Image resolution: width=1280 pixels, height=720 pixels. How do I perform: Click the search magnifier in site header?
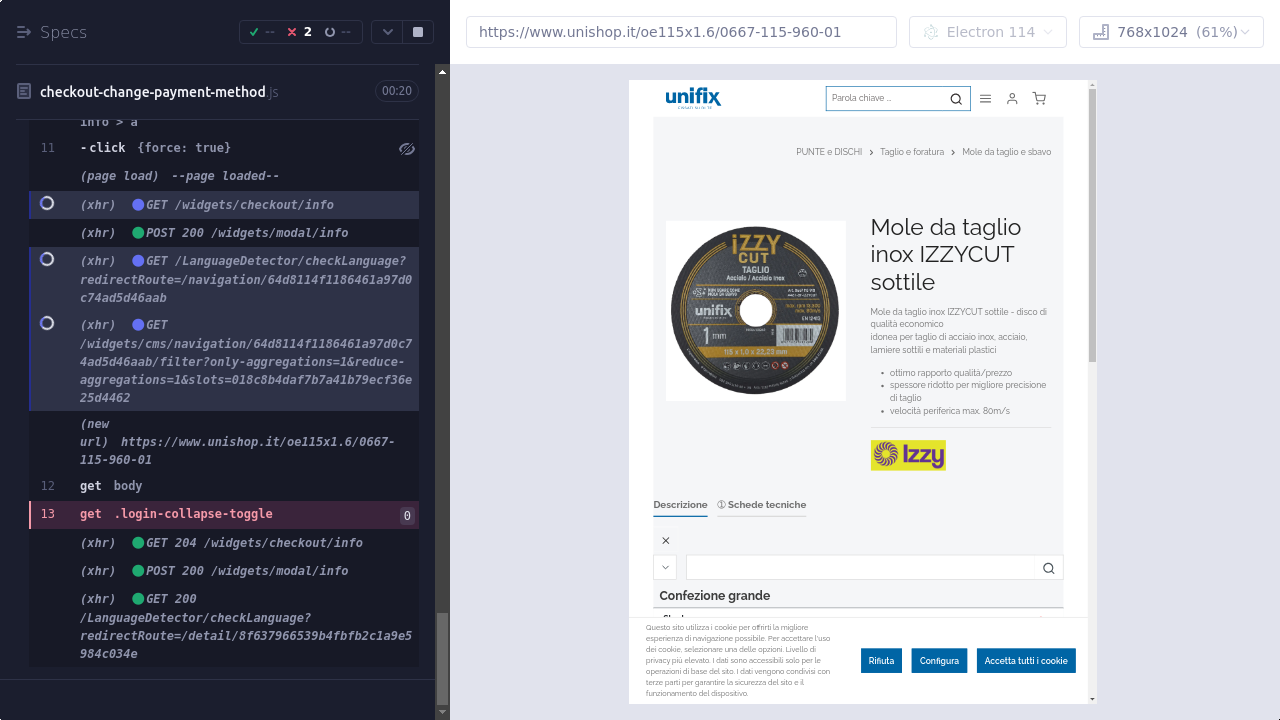pyautogui.click(x=956, y=99)
